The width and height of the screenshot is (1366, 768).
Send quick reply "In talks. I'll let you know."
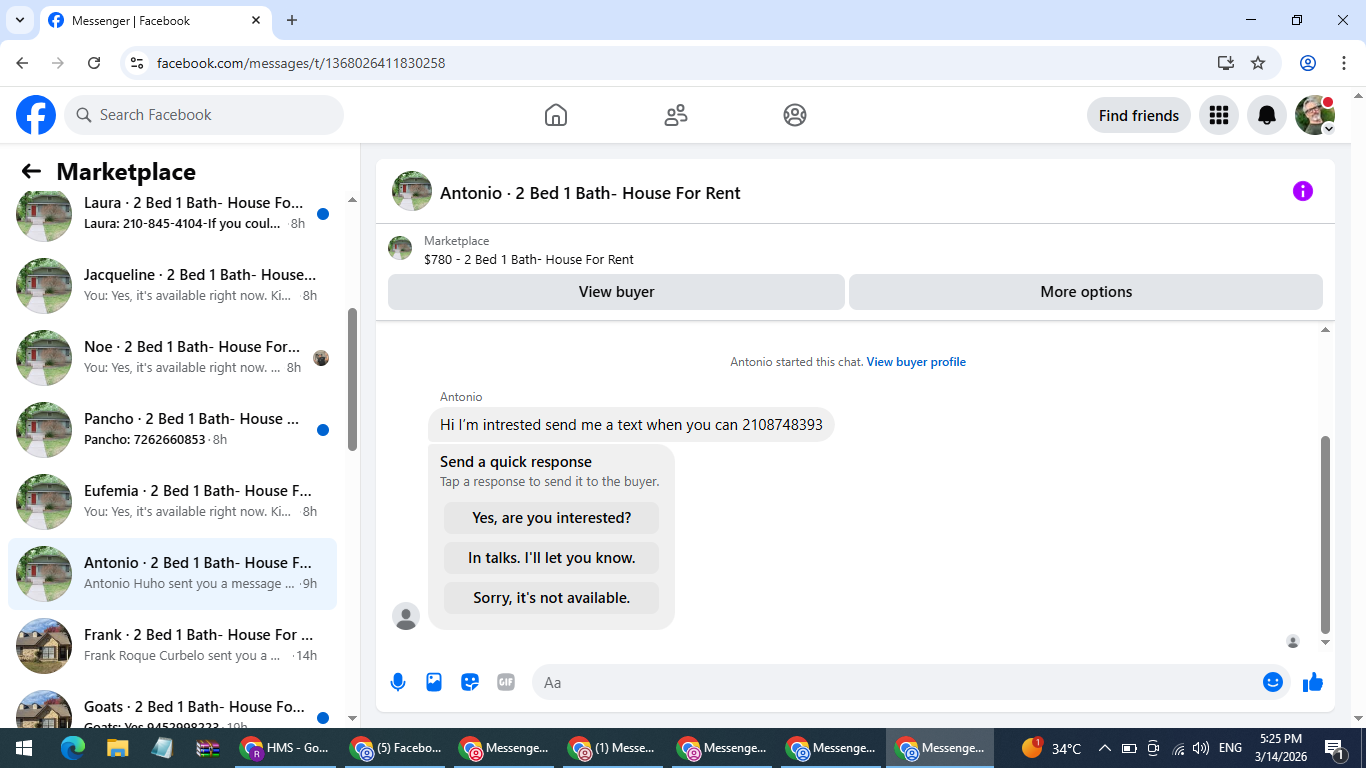tap(552, 558)
